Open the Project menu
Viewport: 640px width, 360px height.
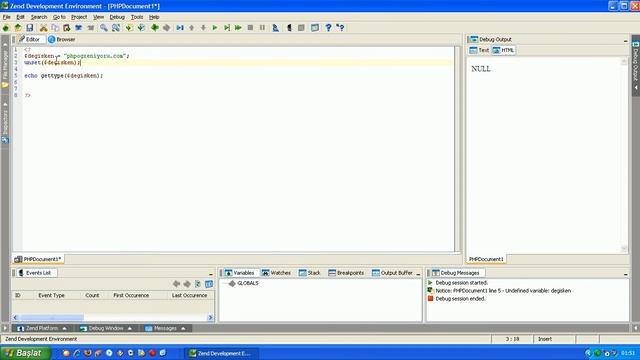pos(79,17)
